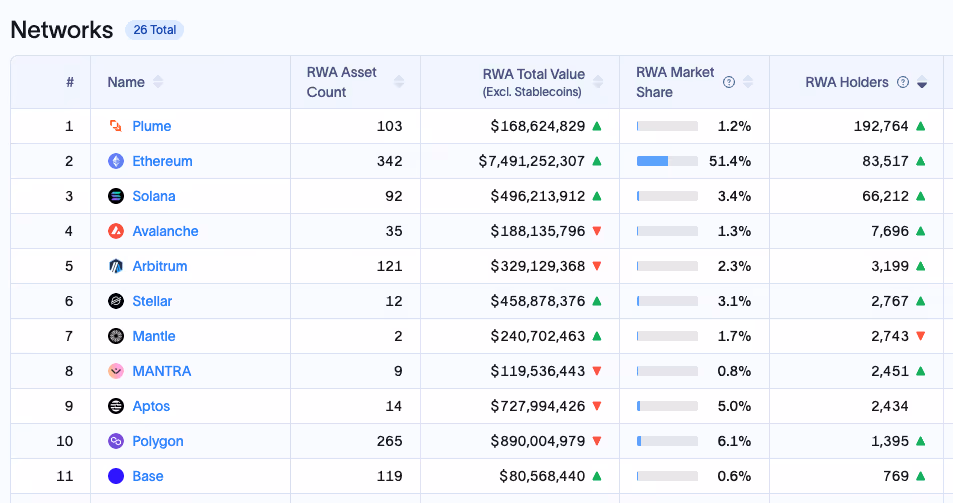Toggle RWA Holders sort arrows
953x503 pixels.
(x=922, y=82)
